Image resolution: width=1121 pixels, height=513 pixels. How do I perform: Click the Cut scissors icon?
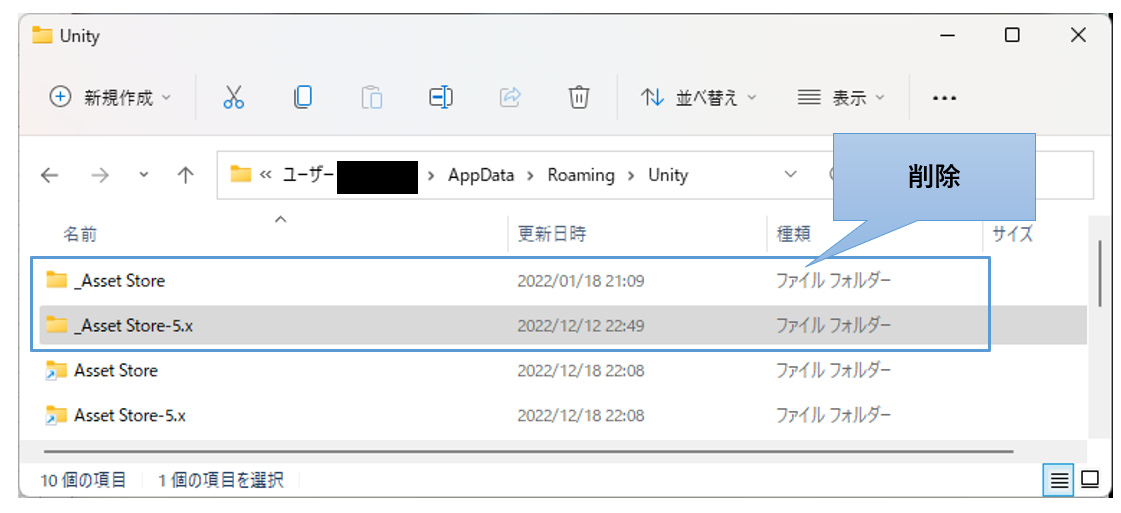click(234, 97)
